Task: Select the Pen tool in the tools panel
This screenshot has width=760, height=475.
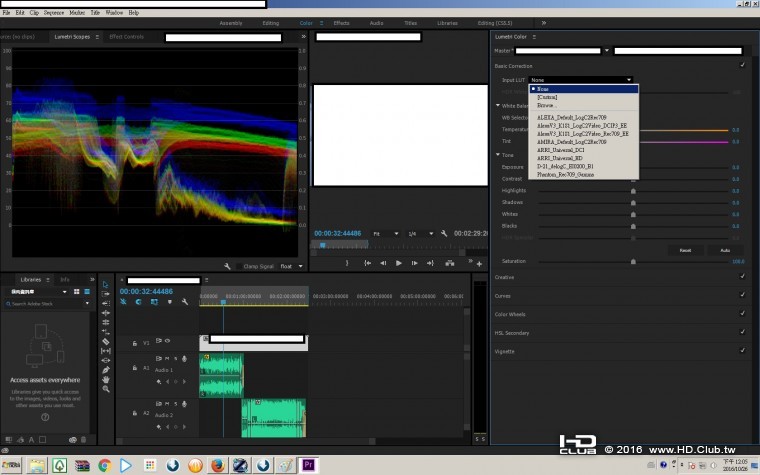Action: (106, 369)
